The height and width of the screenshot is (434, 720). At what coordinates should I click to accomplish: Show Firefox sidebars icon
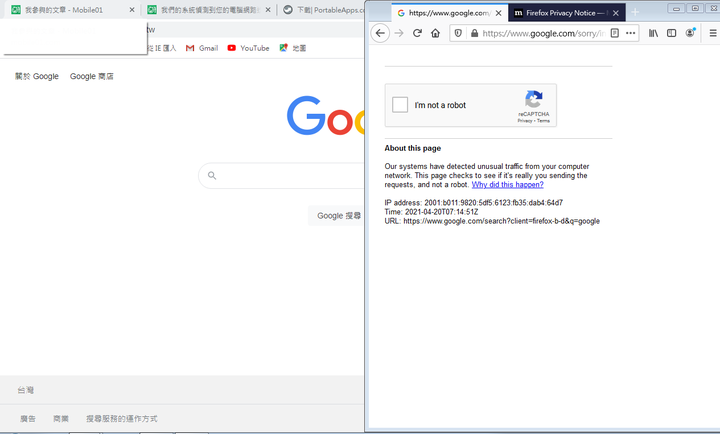point(671,33)
